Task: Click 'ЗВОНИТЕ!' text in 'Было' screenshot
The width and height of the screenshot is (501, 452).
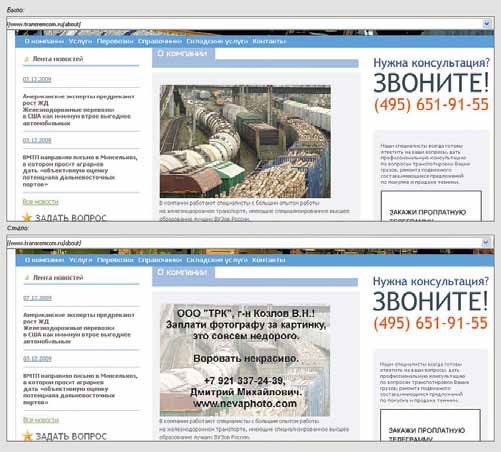Action: click(x=431, y=83)
